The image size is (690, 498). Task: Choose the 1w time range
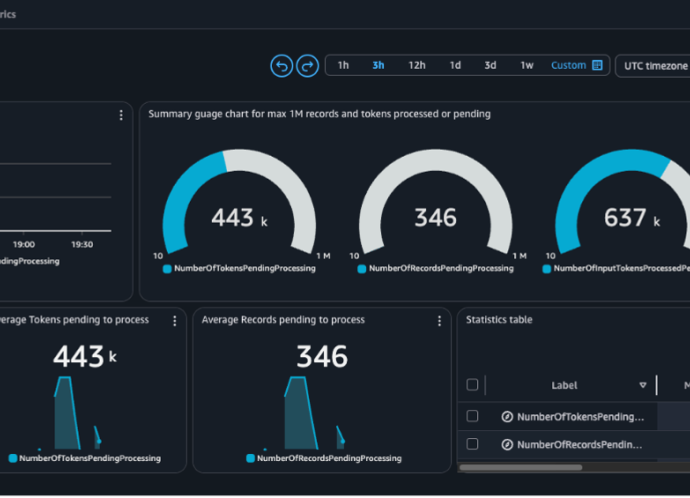tap(526, 66)
